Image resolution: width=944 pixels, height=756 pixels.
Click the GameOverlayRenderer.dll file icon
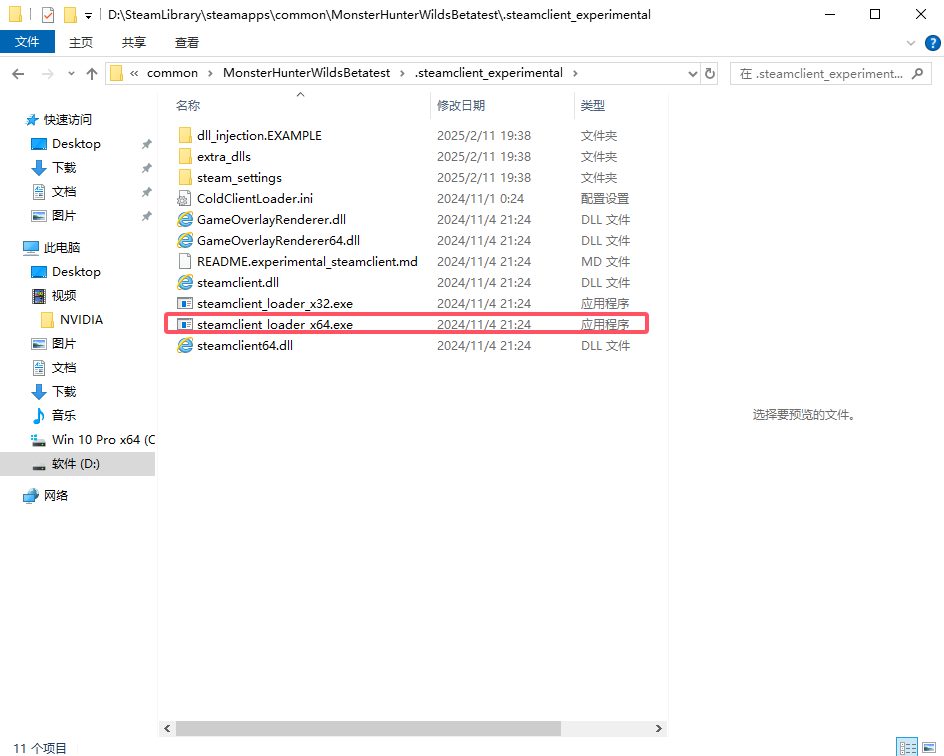tap(185, 220)
